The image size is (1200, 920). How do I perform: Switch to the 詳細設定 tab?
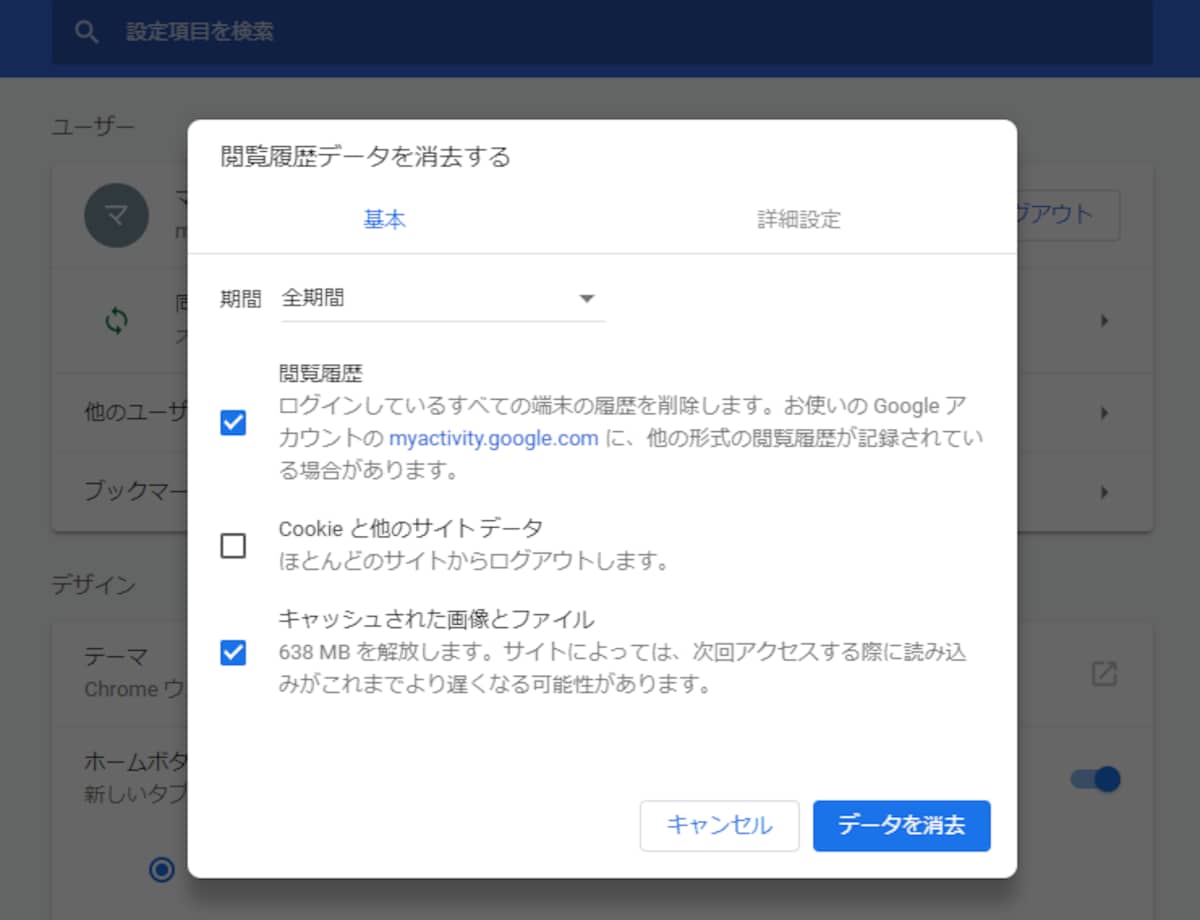pyautogui.click(x=799, y=220)
